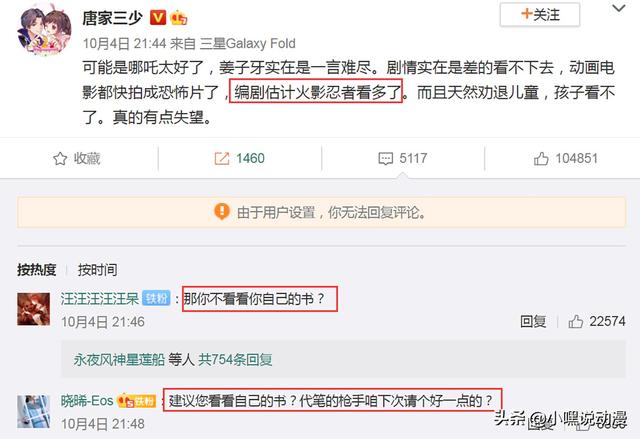Open comments via the speech bubble icon
640x439 pixels.
[385, 158]
